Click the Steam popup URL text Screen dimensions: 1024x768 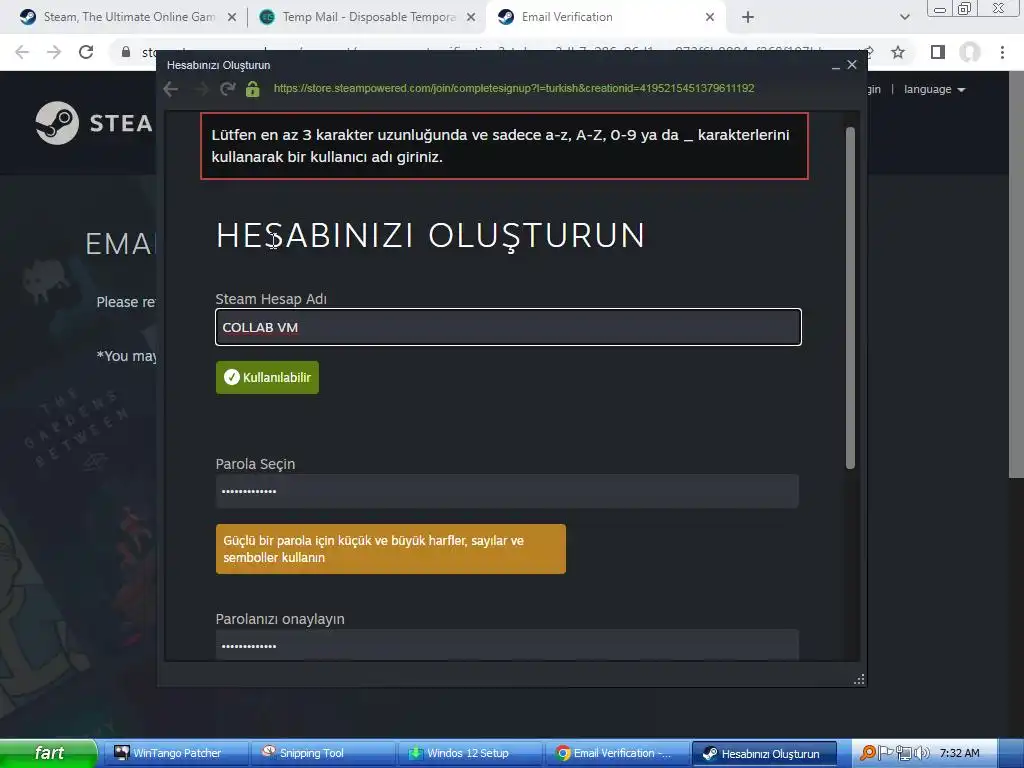[514, 88]
